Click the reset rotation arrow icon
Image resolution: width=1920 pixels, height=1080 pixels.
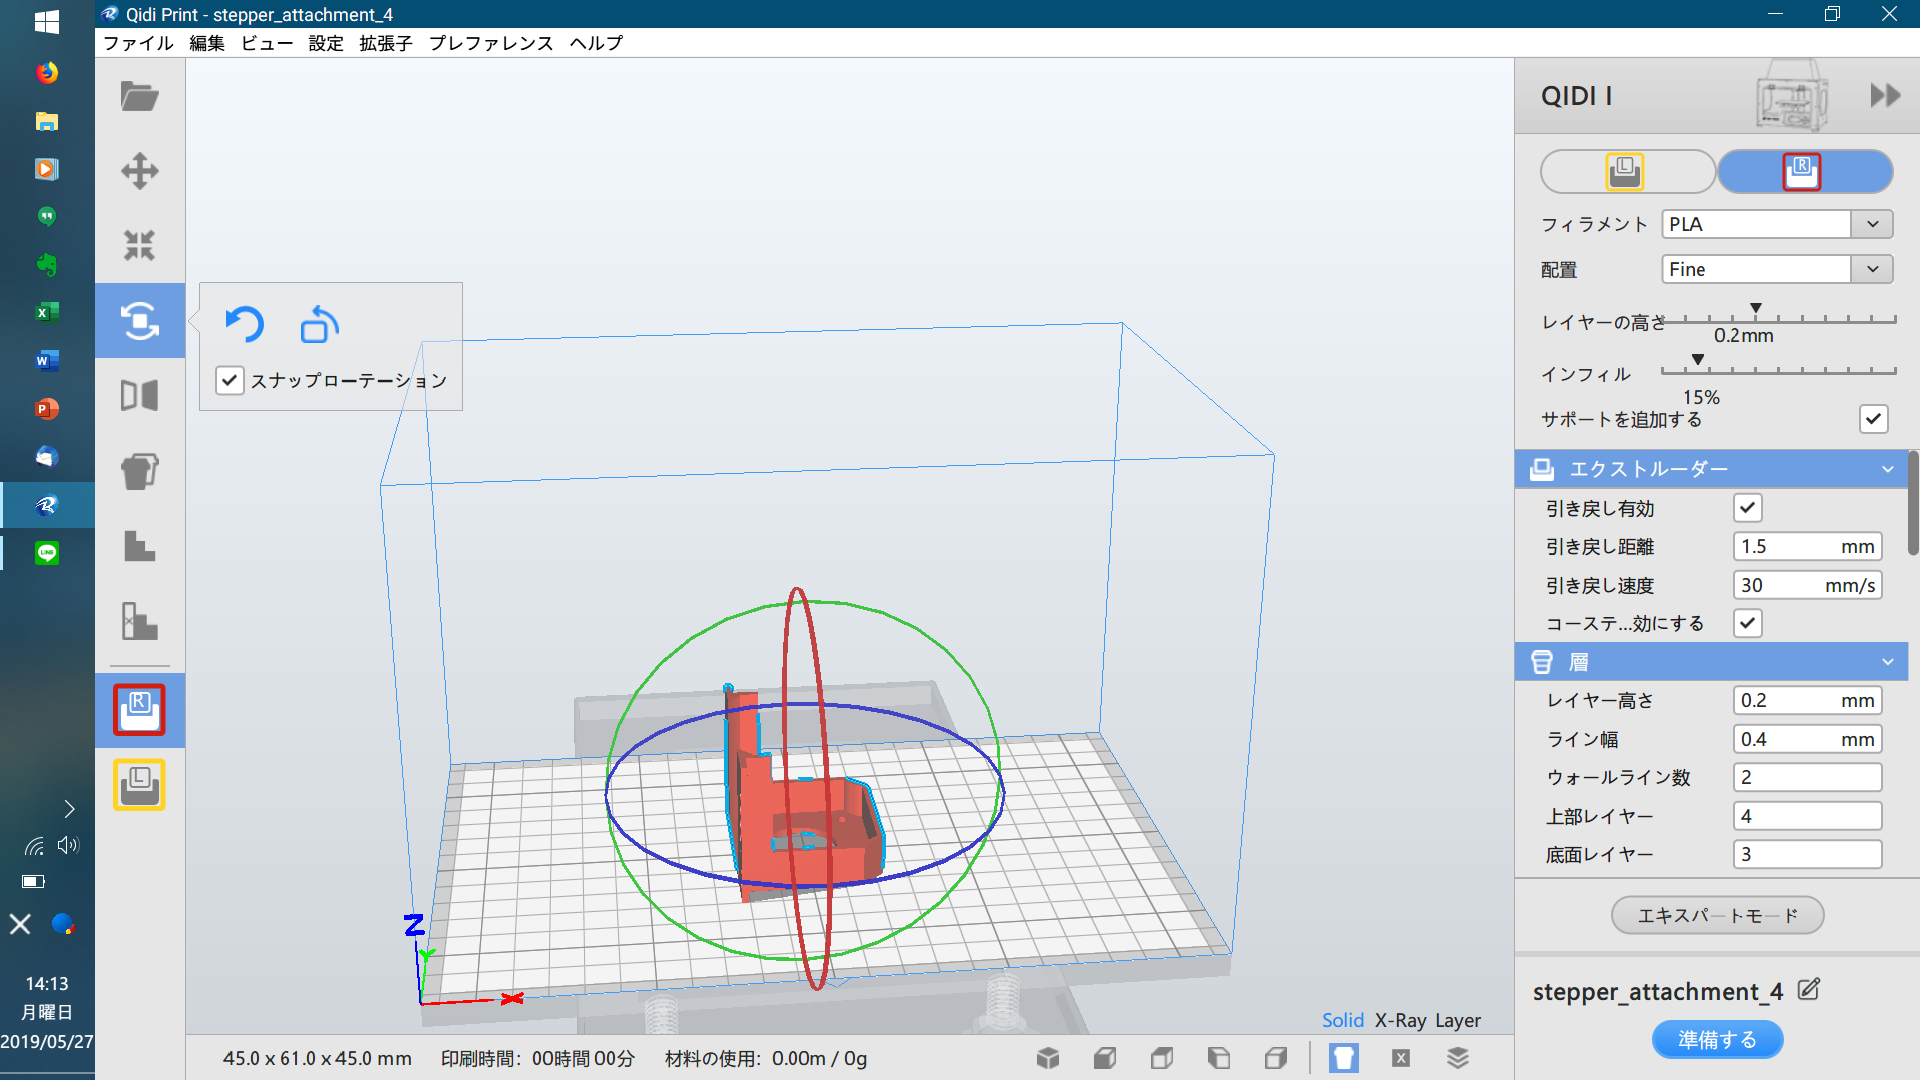click(x=244, y=324)
